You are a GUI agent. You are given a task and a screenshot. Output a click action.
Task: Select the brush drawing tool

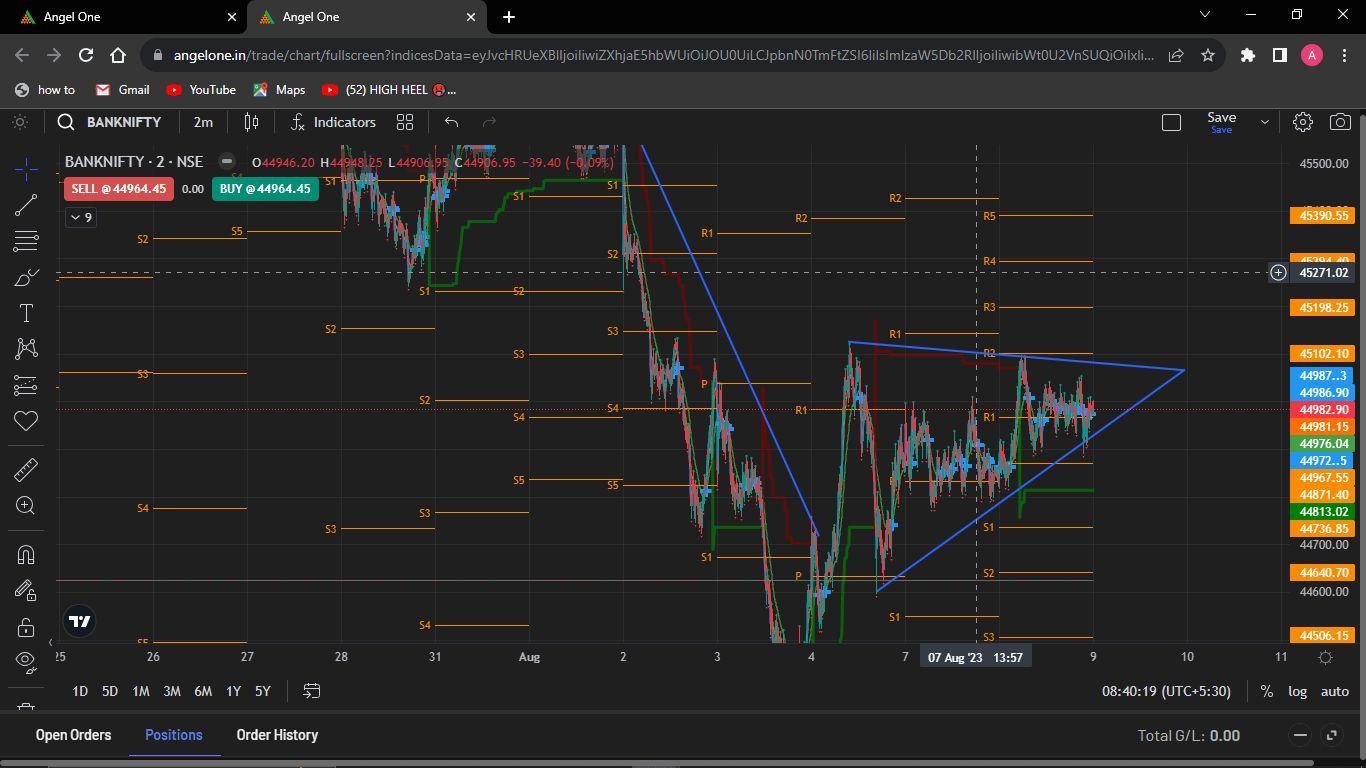tap(26, 277)
